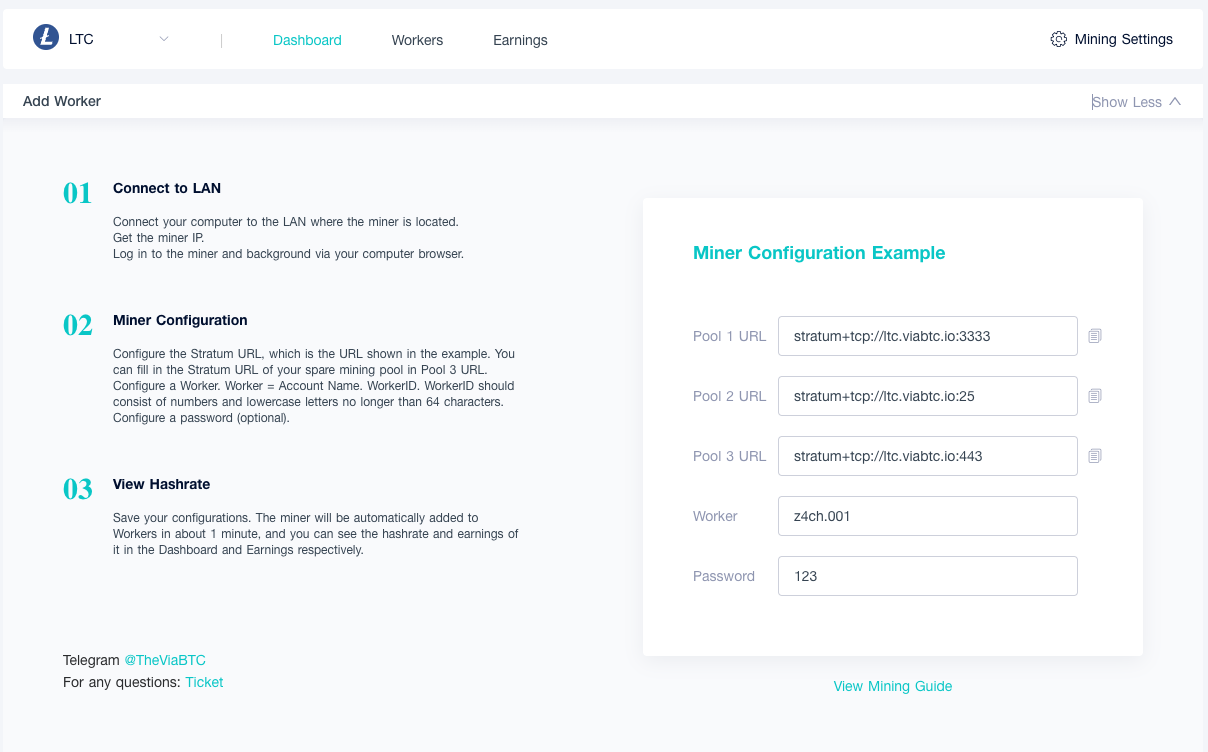Click Show Less to collapse section
The height and width of the screenshot is (752, 1208).
click(1127, 102)
